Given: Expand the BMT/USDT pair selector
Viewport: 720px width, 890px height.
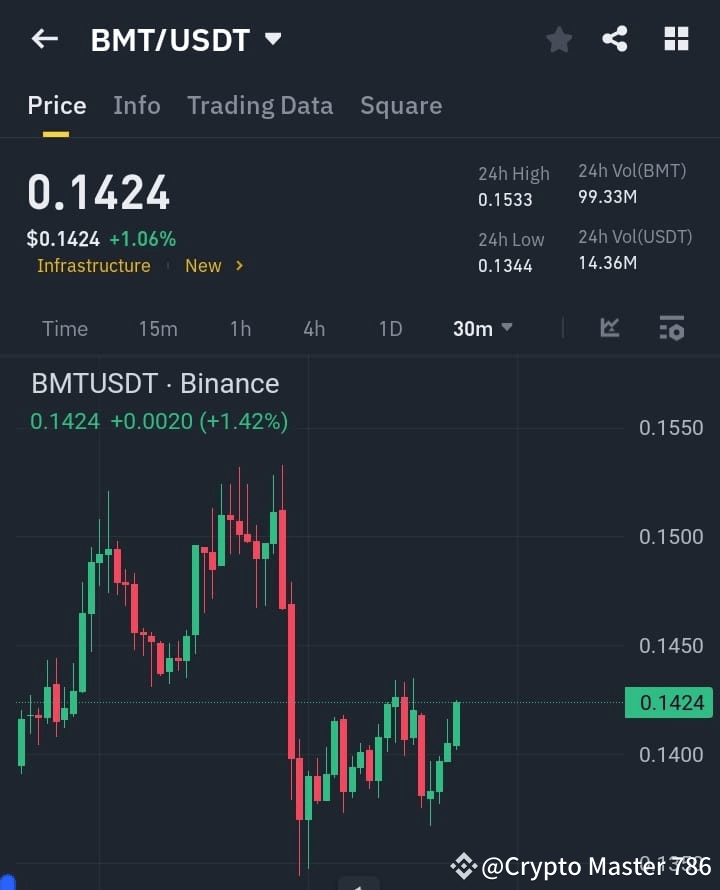Looking at the screenshot, I should tap(187, 40).
